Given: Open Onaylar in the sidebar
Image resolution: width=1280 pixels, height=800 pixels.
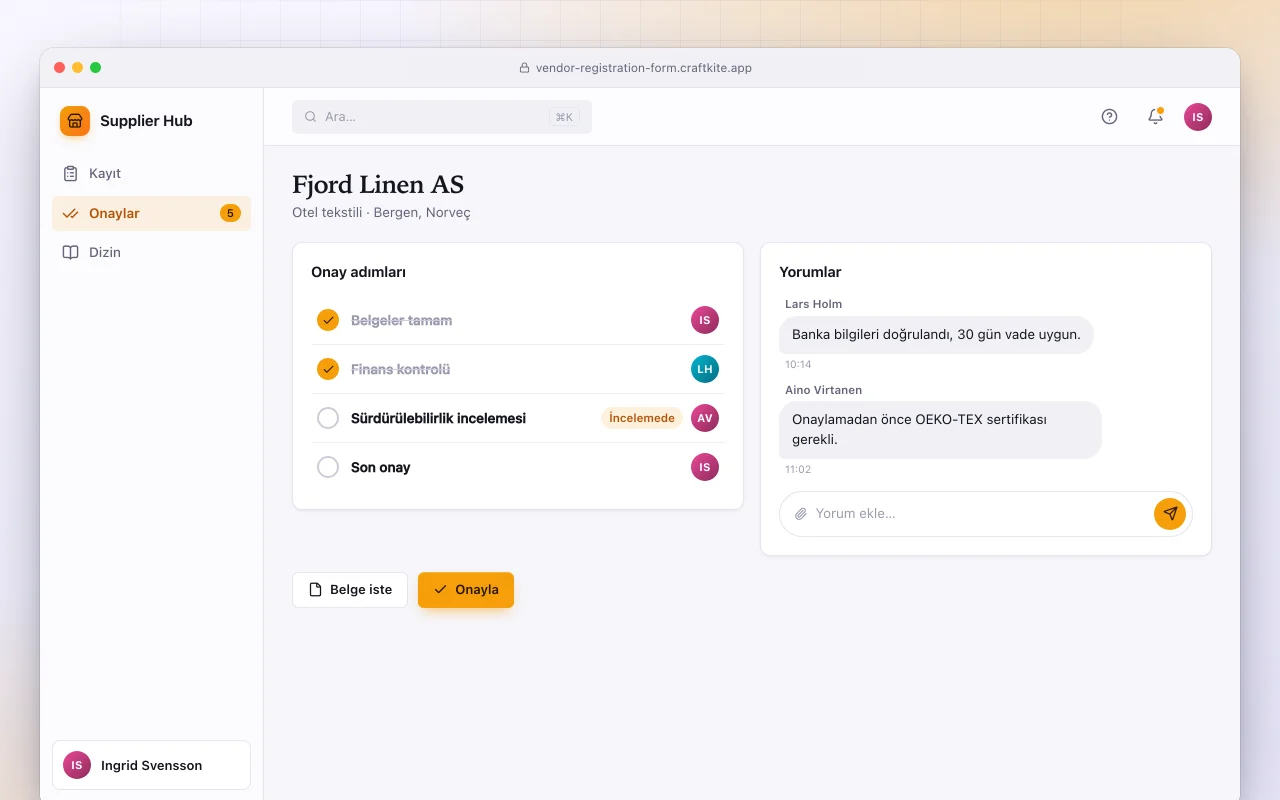Looking at the screenshot, I should tap(151, 213).
